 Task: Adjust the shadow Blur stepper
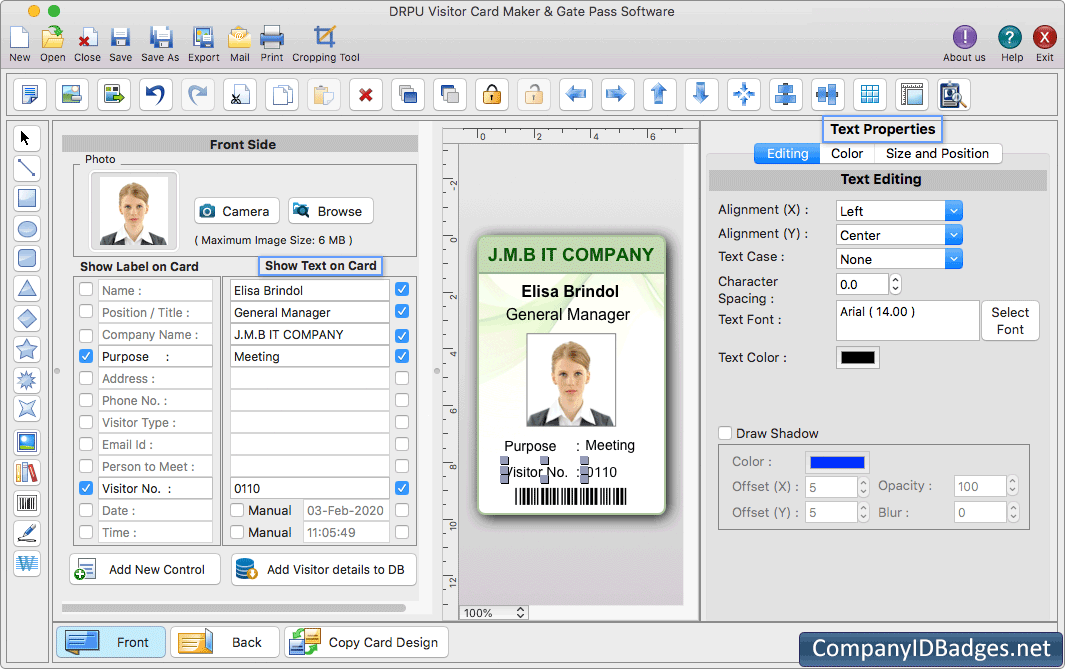[x=1012, y=512]
